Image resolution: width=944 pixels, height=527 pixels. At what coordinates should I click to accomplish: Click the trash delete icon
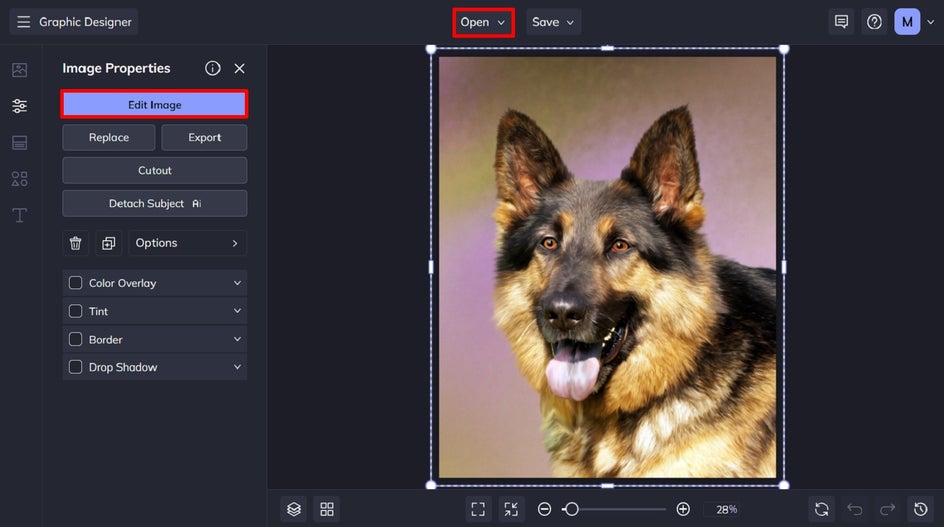coord(75,243)
